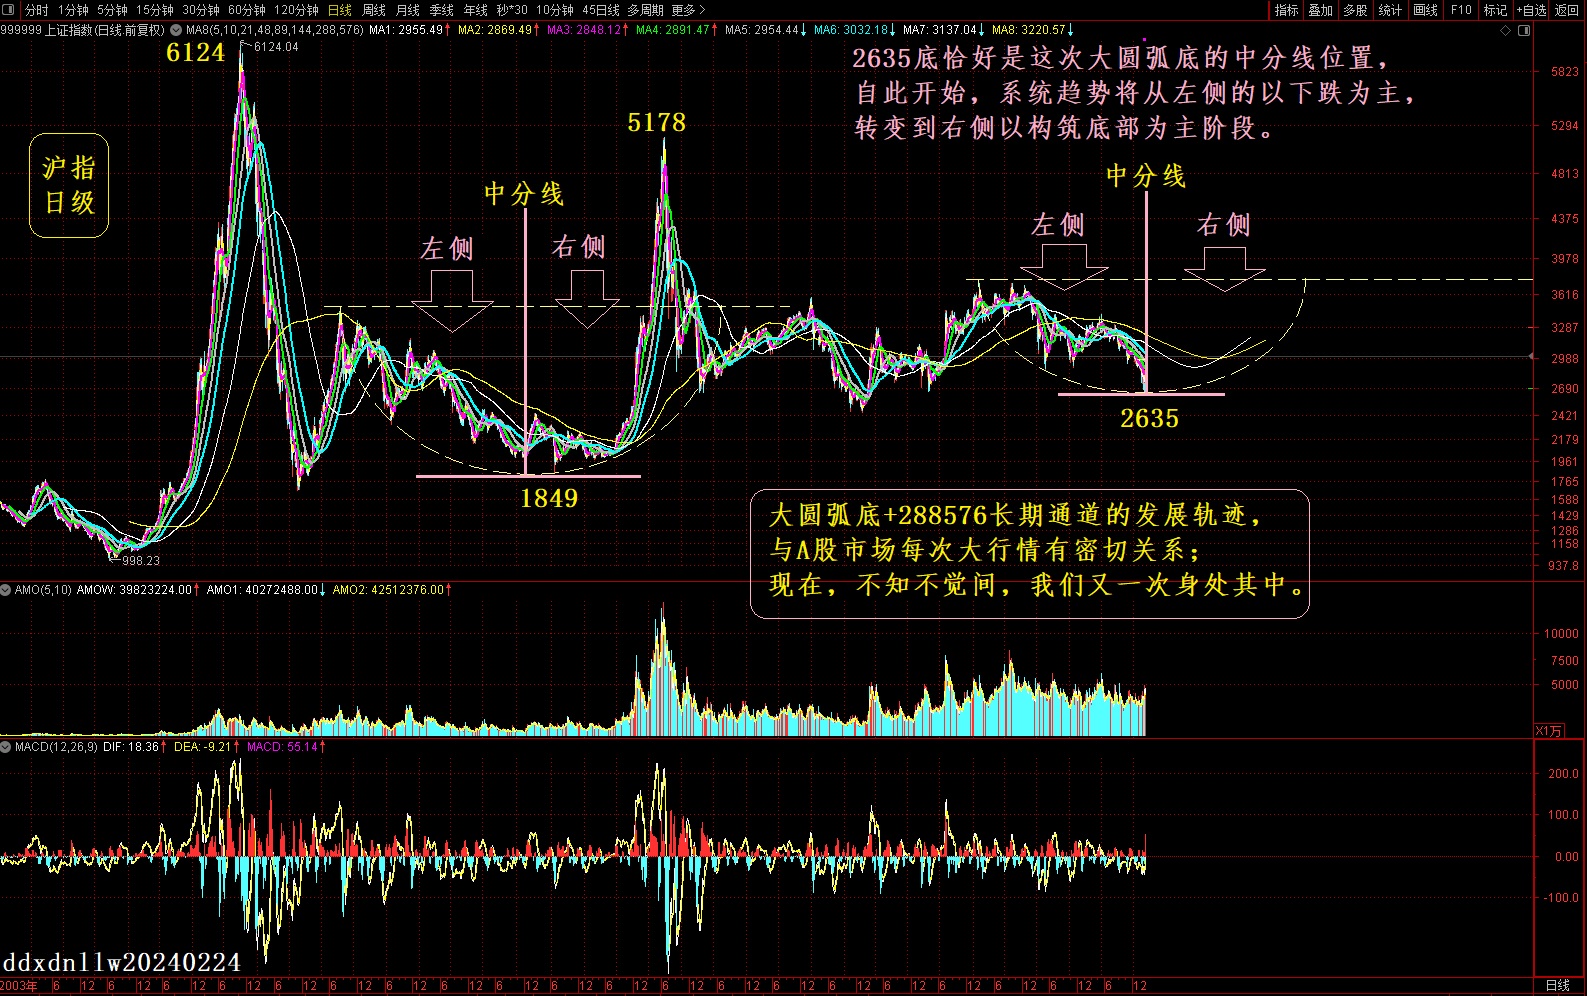Viewport: 1587px width, 996px height.
Task: Switch to the 15分钟 timeframe
Action: coord(155,10)
